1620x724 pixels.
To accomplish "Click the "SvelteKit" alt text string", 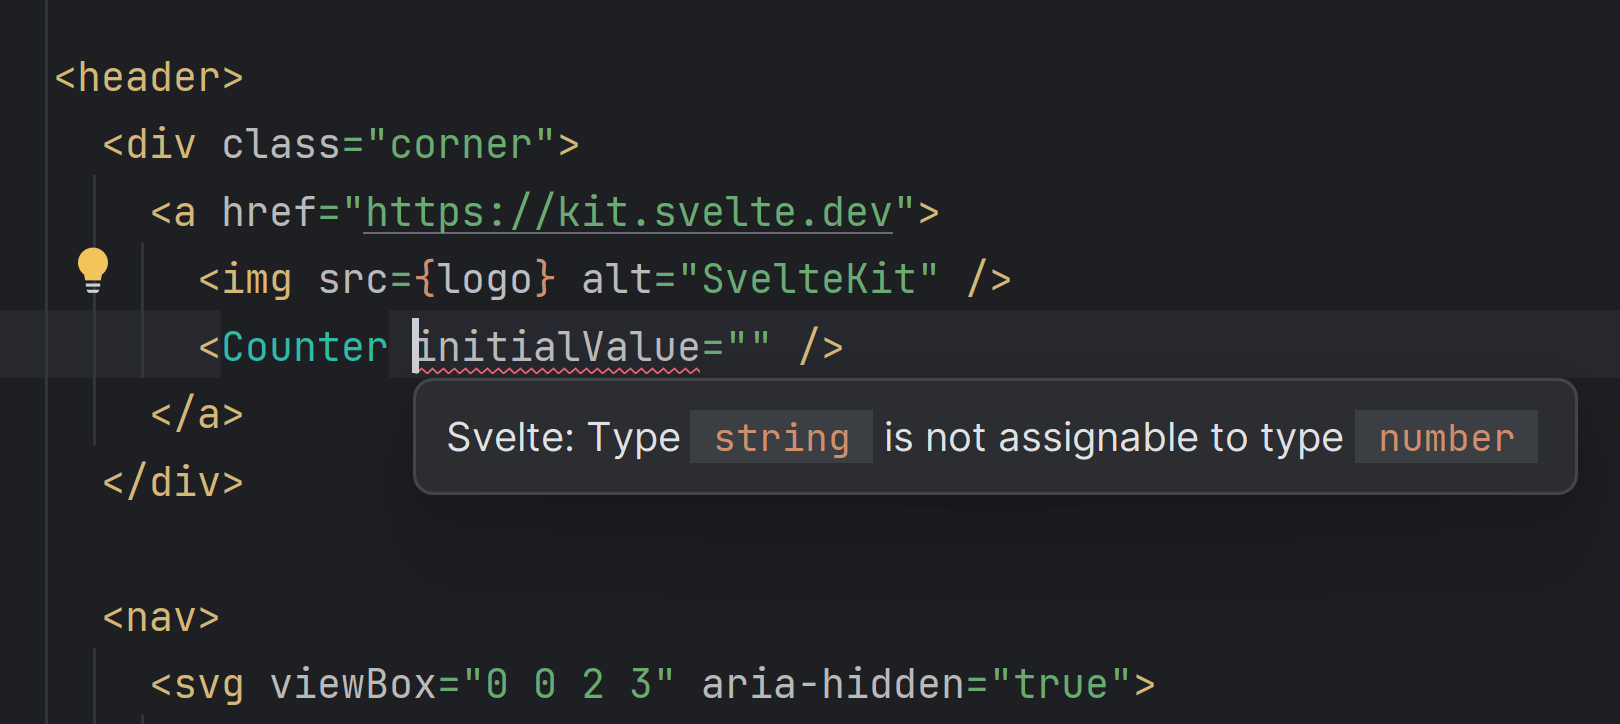I will [808, 280].
